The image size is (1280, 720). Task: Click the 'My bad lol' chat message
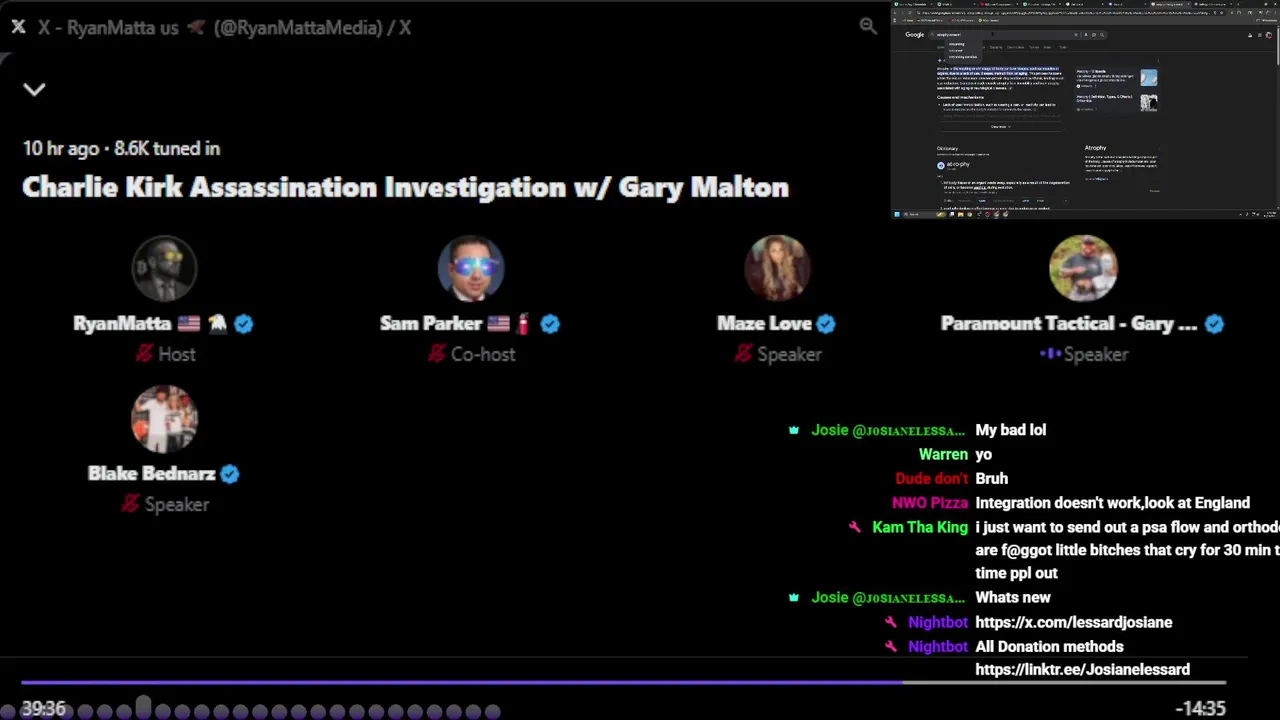(1011, 430)
